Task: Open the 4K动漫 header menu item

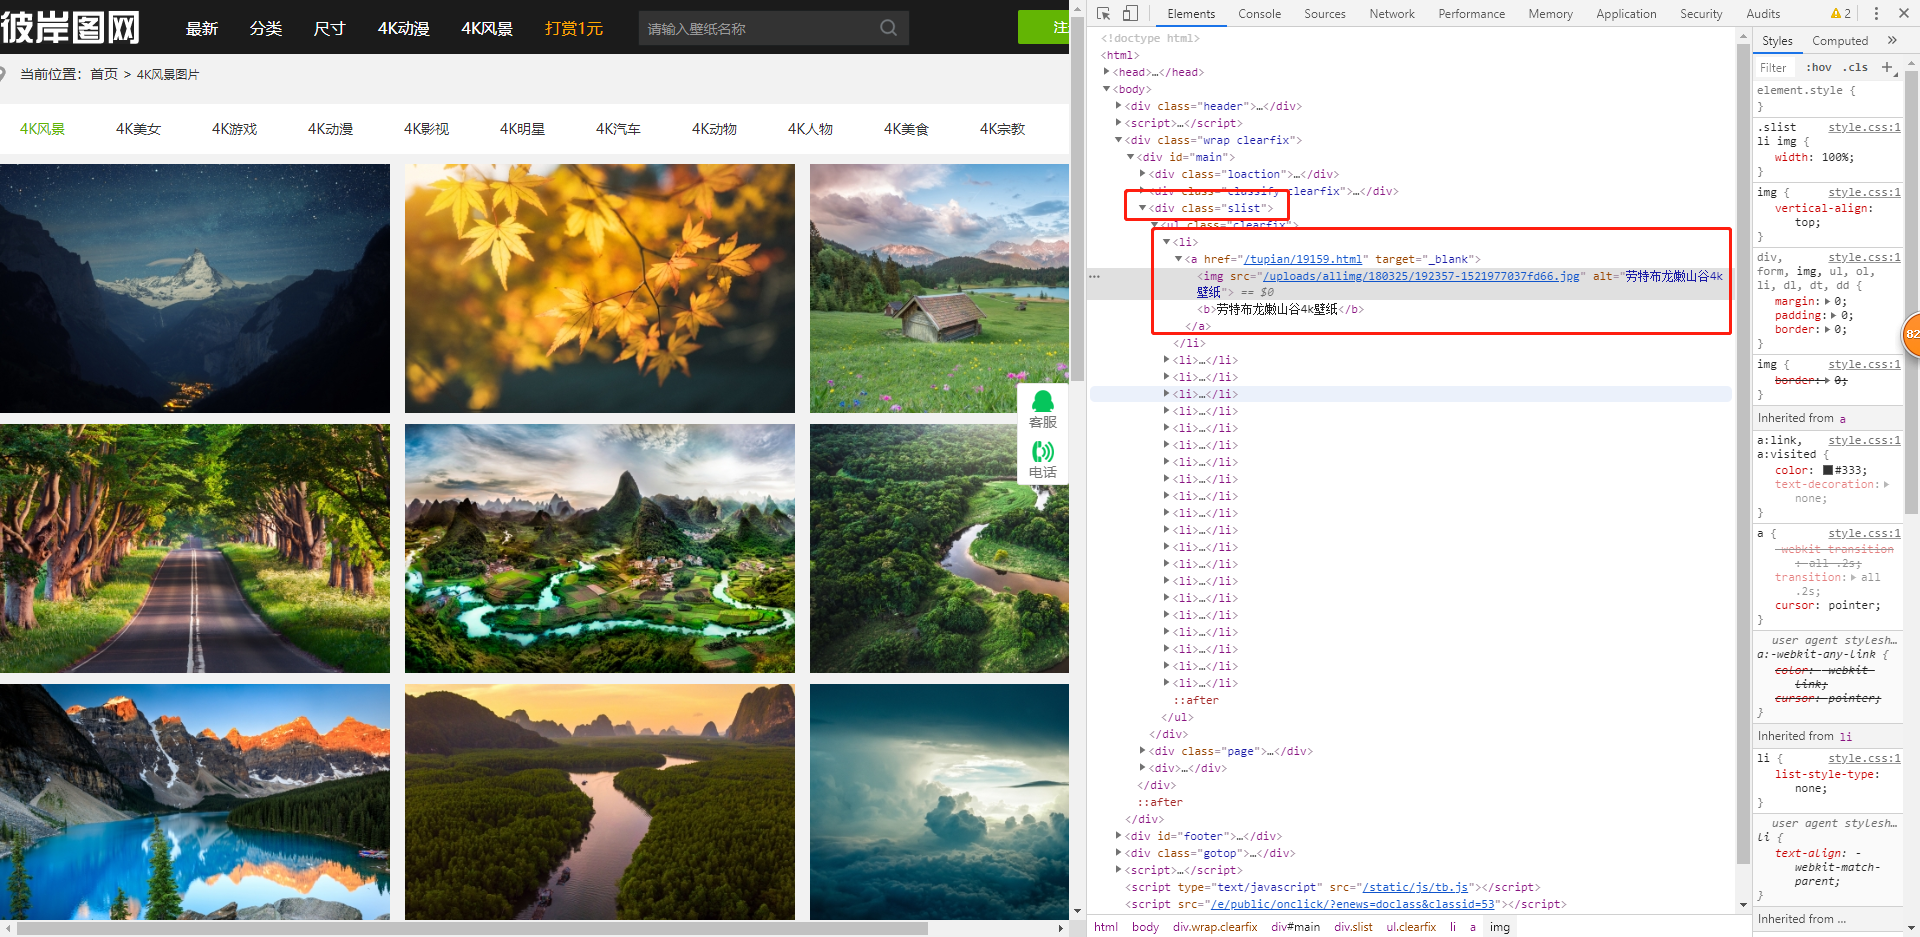Action: pyautogui.click(x=404, y=28)
